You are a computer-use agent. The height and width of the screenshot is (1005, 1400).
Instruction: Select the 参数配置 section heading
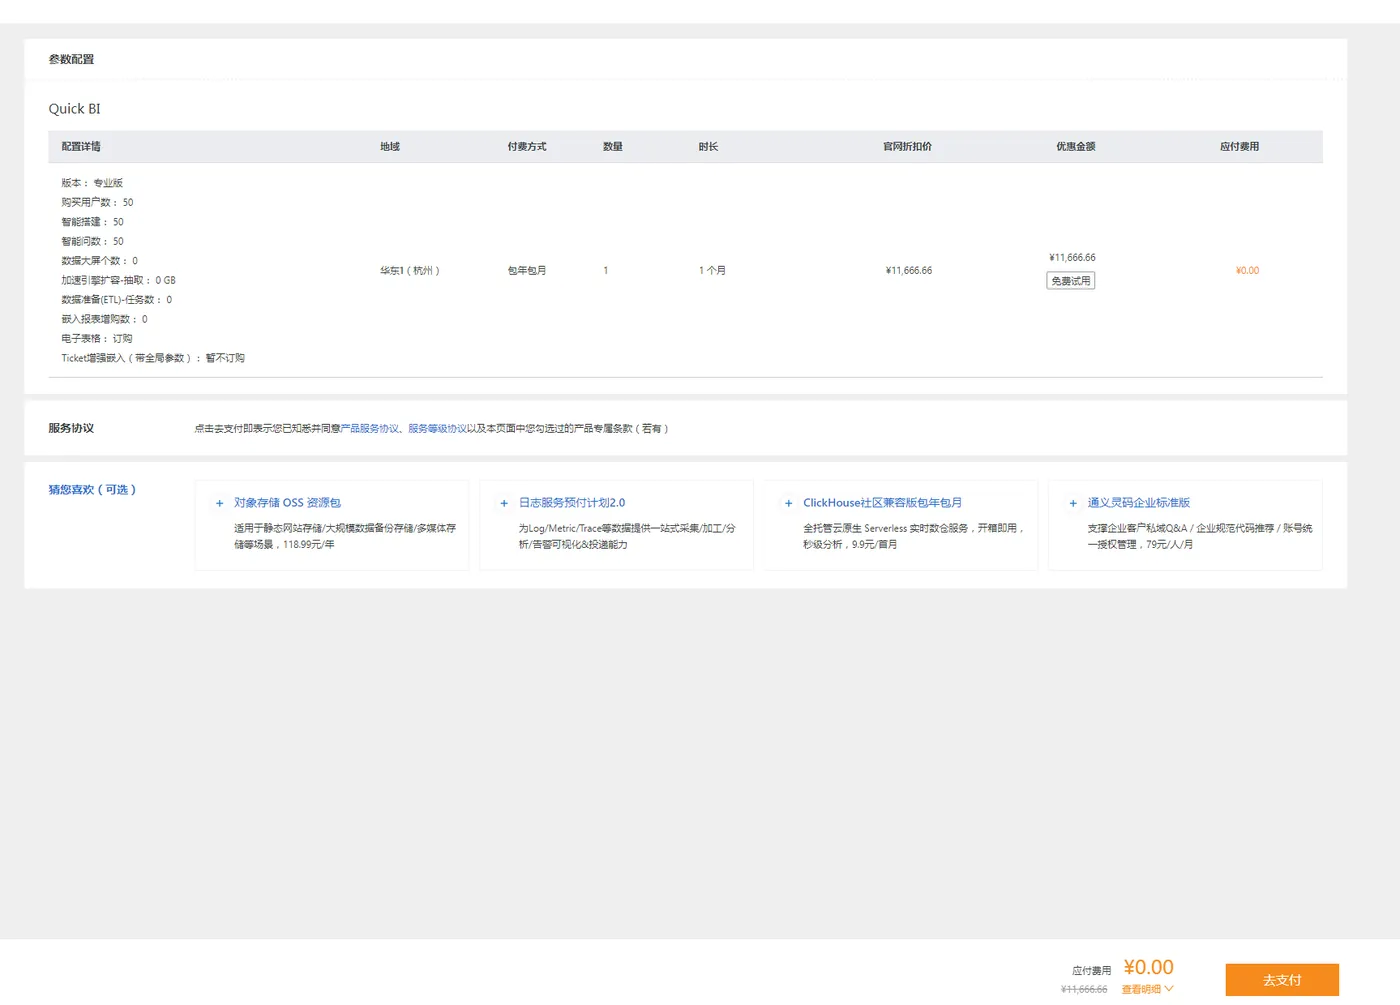coord(71,59)
